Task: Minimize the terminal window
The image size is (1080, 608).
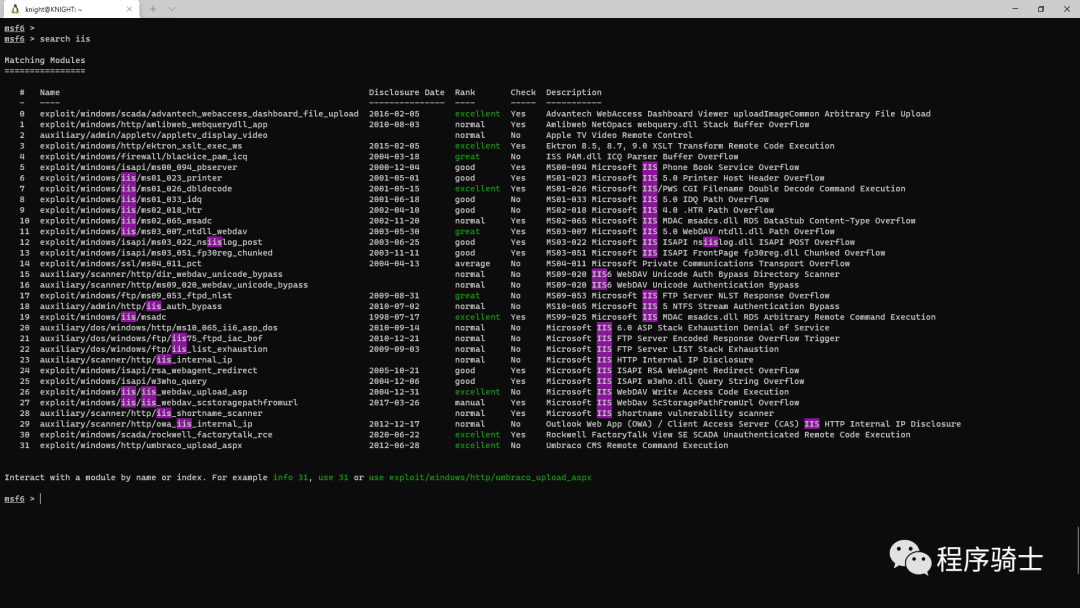Action: 1010,9
